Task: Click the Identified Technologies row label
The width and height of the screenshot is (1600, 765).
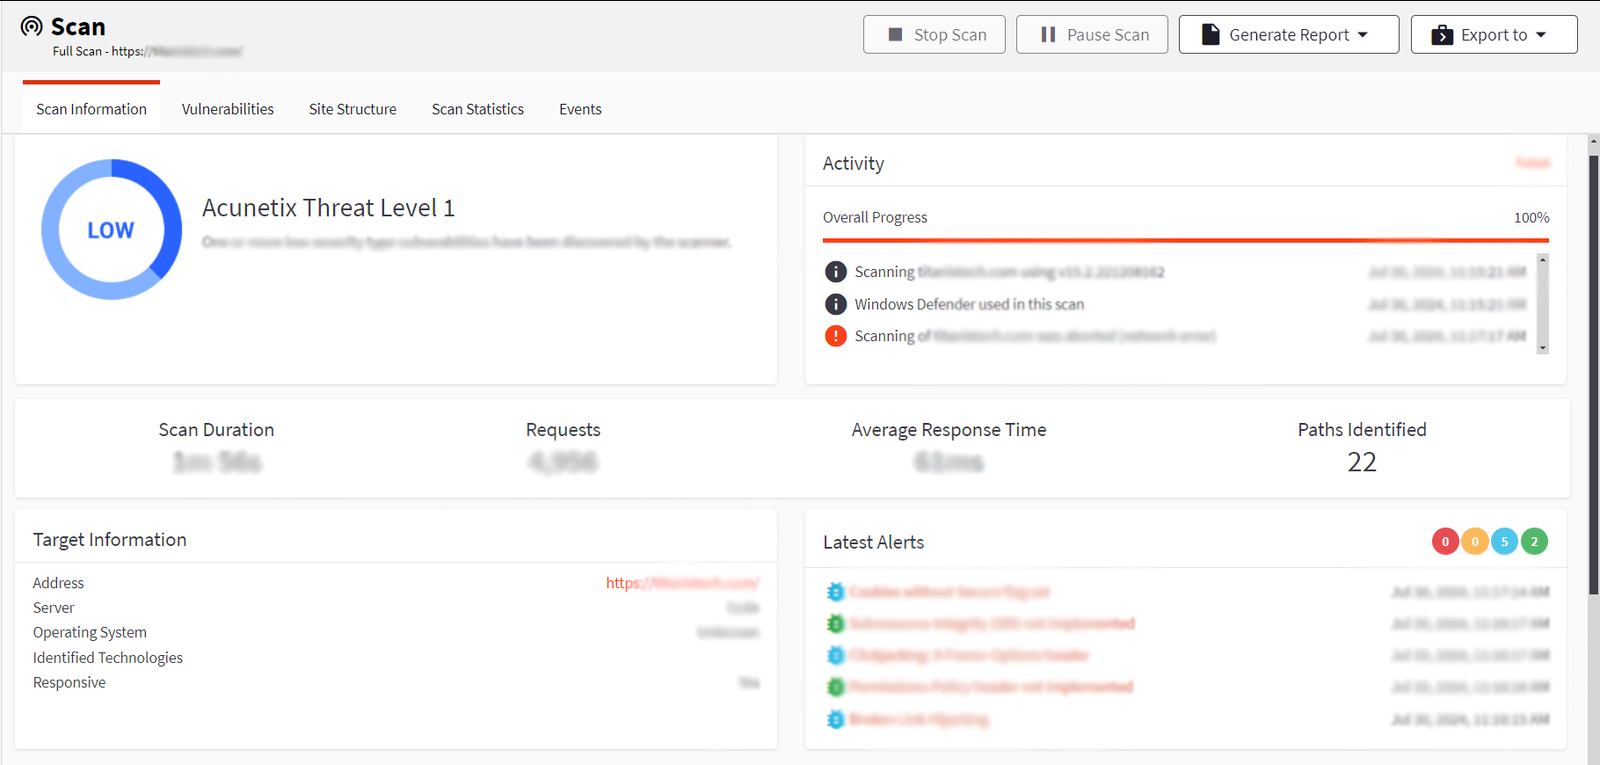Action: tap(108, 658)
